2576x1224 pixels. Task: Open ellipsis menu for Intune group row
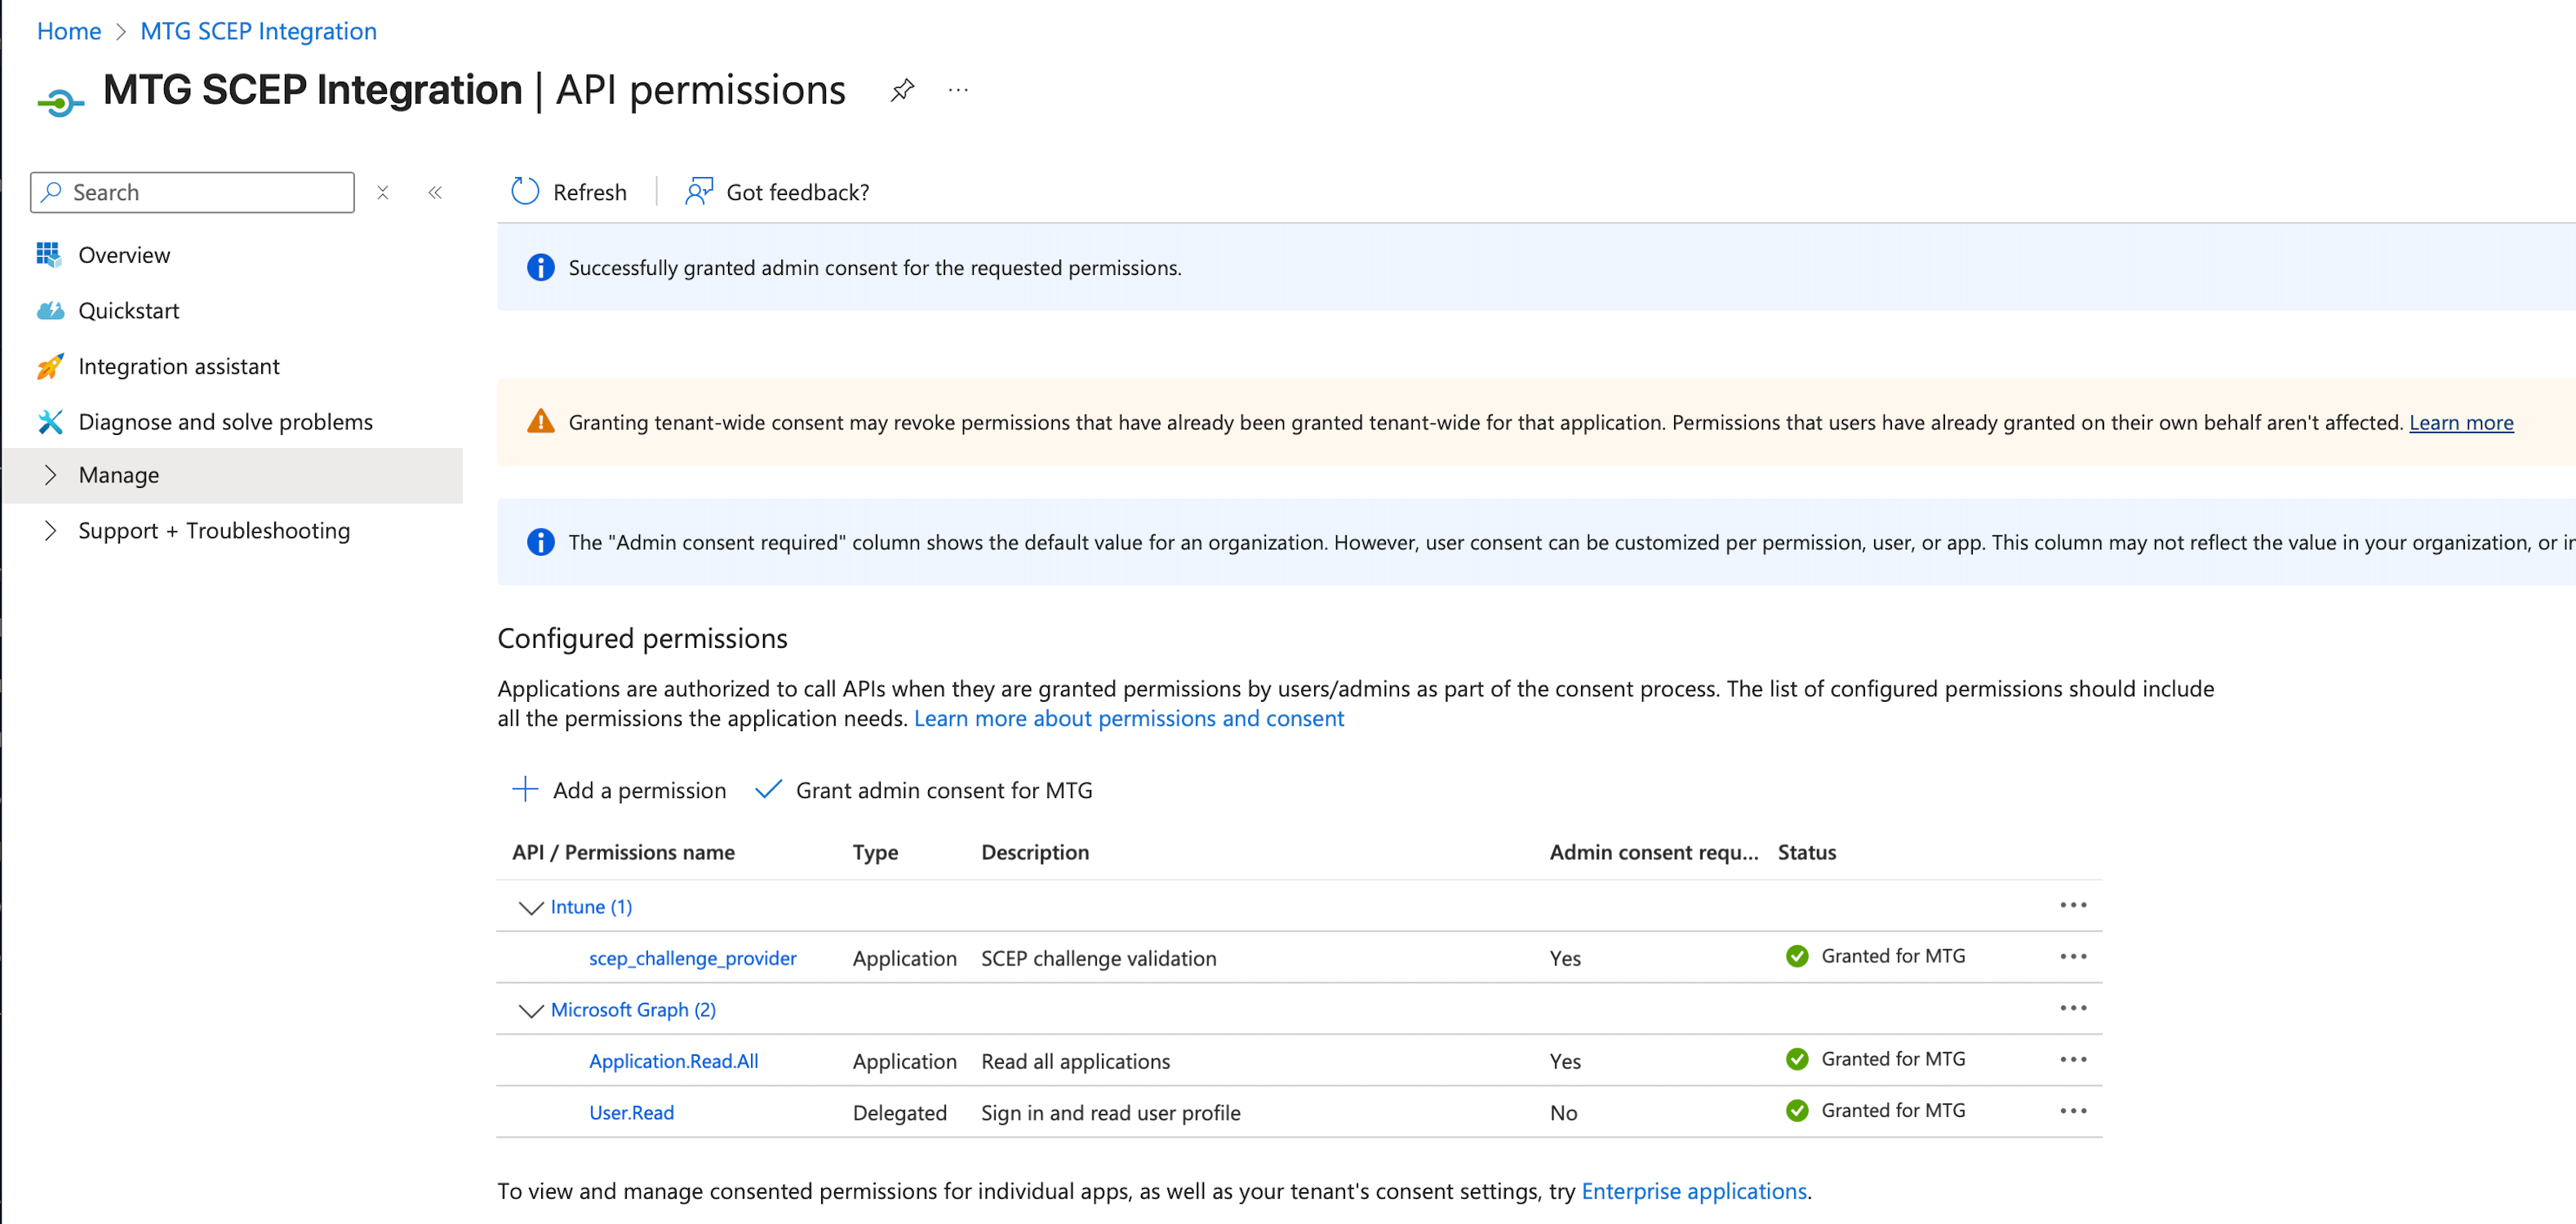pyautogui.click(x=2072, y=905)
